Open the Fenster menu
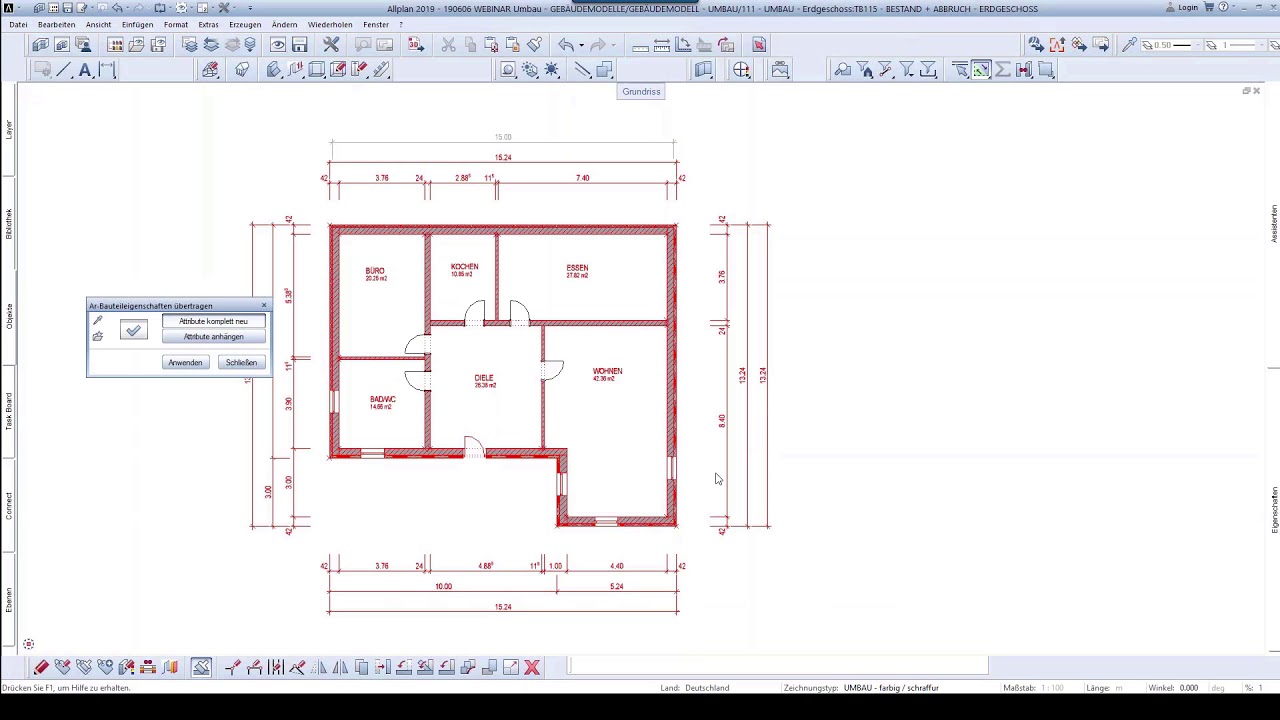 376,24
